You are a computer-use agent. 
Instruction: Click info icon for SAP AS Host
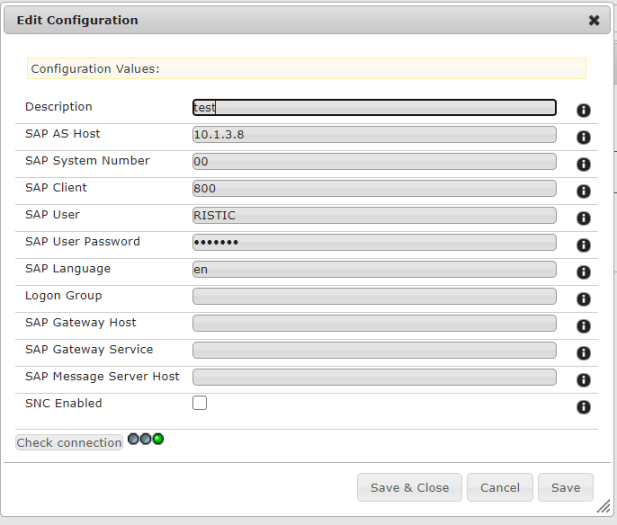(584, 137)
